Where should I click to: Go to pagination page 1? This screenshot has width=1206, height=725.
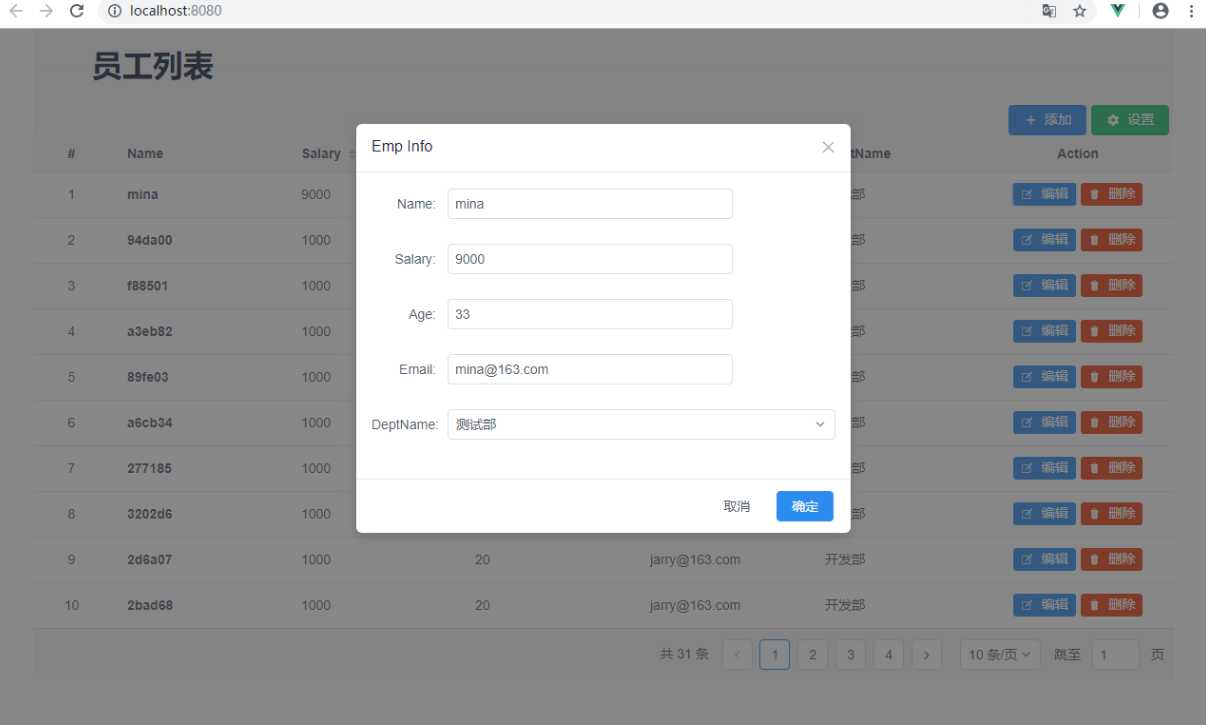pyautogui.click(x=774, y=655)
